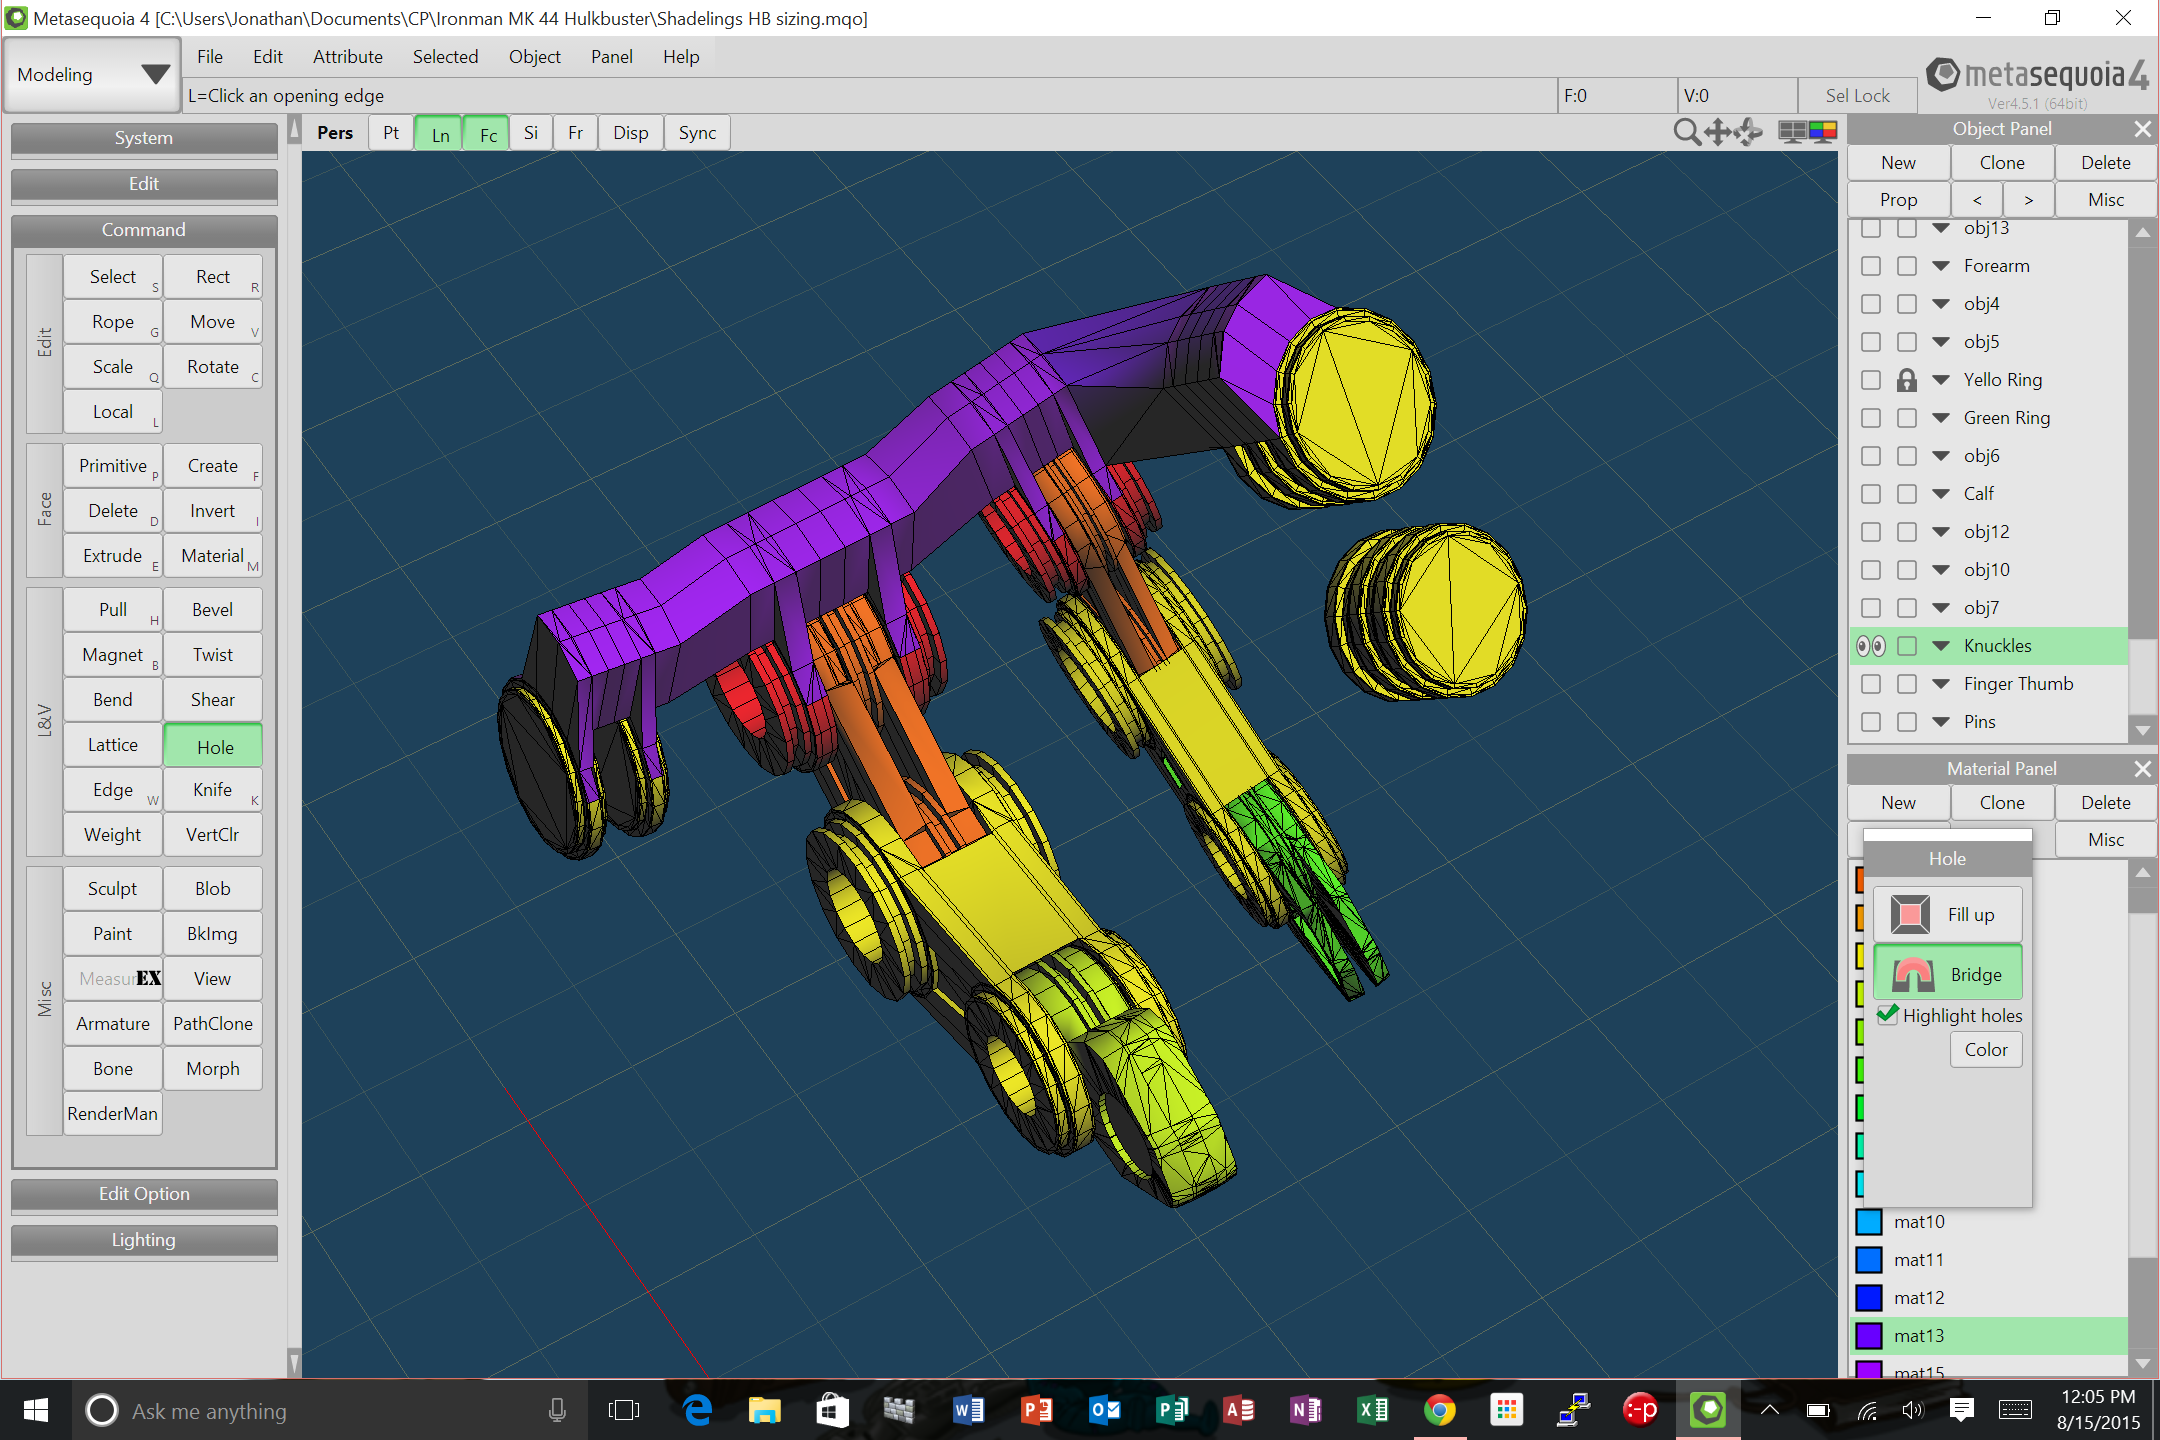
Task: Uncheck Highlight holes checkbox
Action: (1888, 1014)
